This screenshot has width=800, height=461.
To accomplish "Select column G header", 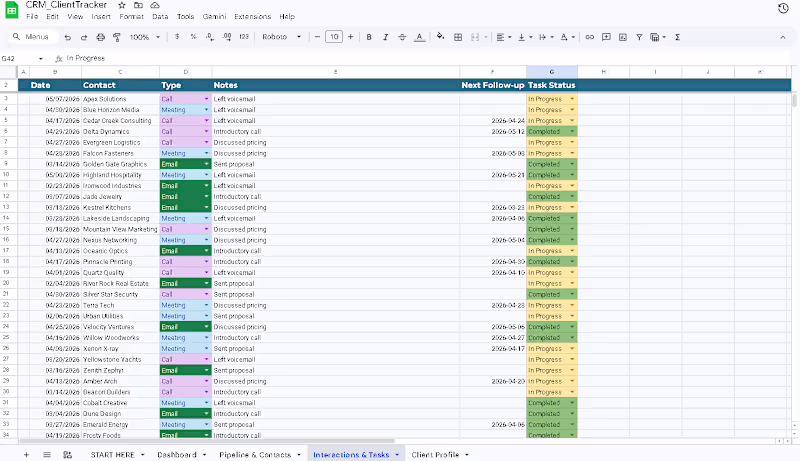I will 552,72.
